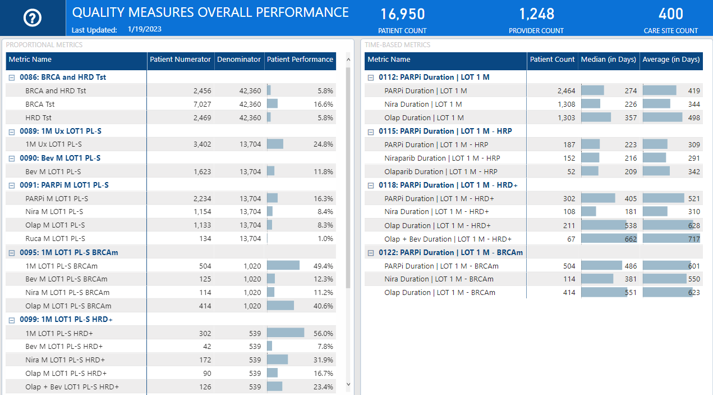Viewport: 713px width, 395px height.
Task: Select the Bev M LOT1 PL-S BRCAm row
Action: 171,279
